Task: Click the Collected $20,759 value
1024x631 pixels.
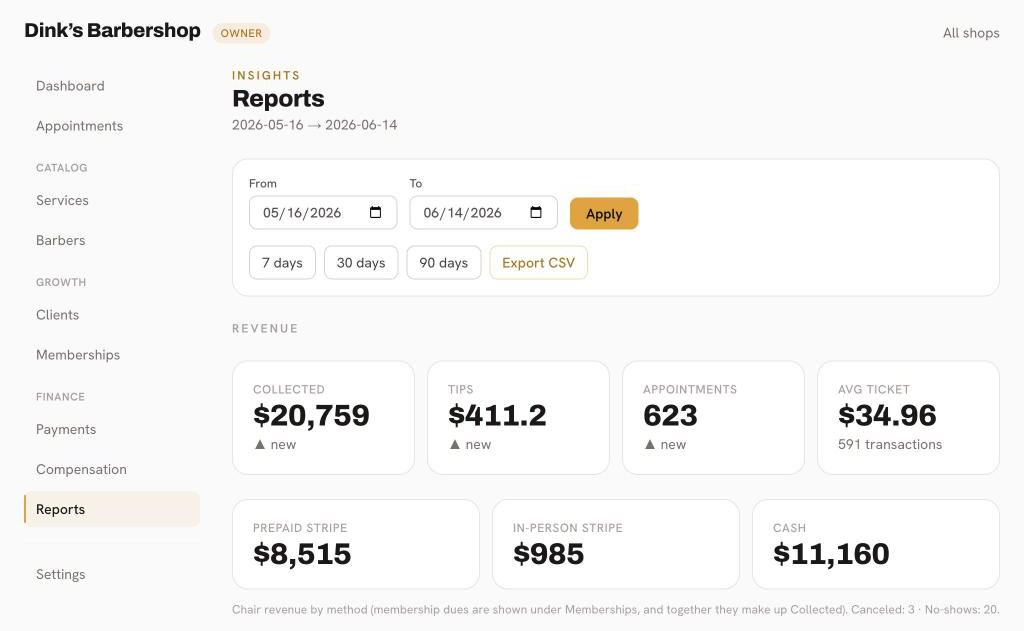Action: pos(312,415)
